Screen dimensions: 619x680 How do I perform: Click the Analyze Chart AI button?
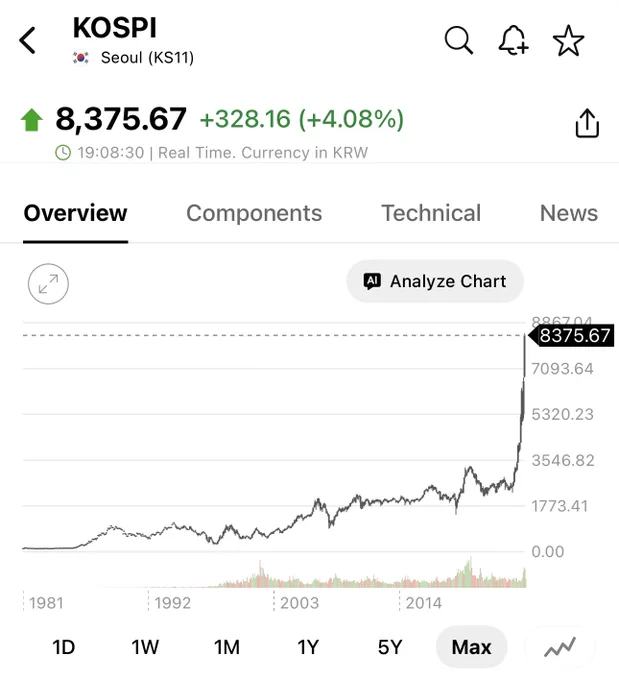(435, 281)
